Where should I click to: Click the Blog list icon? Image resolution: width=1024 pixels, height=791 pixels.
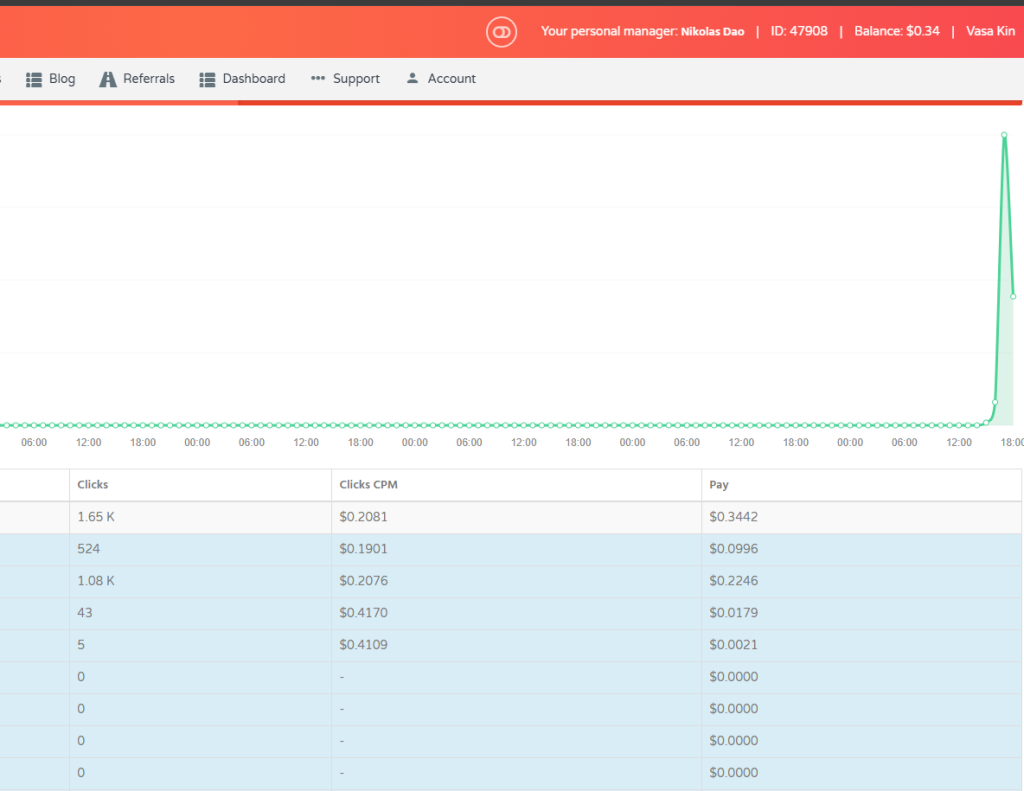coord(34,80)
